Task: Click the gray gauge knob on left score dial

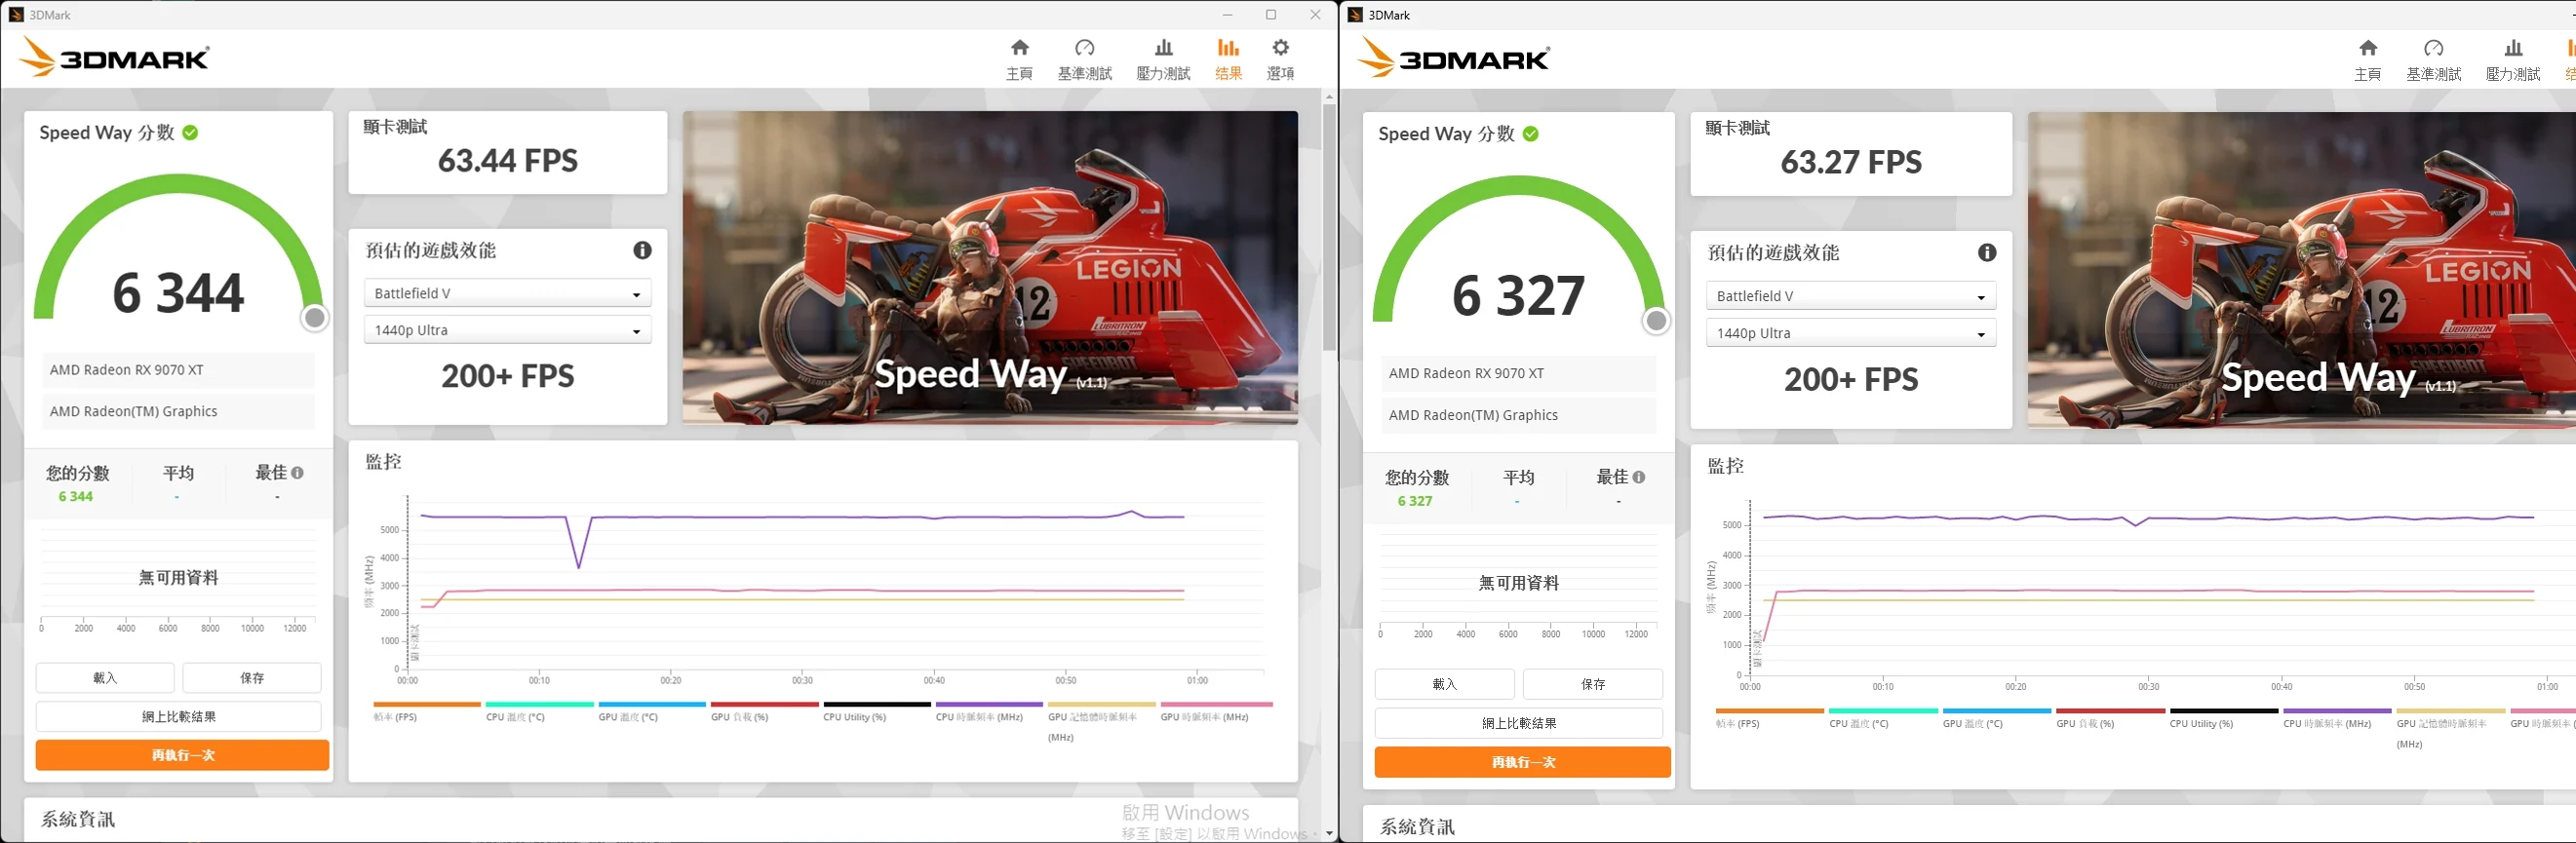Action: [315, 318]
